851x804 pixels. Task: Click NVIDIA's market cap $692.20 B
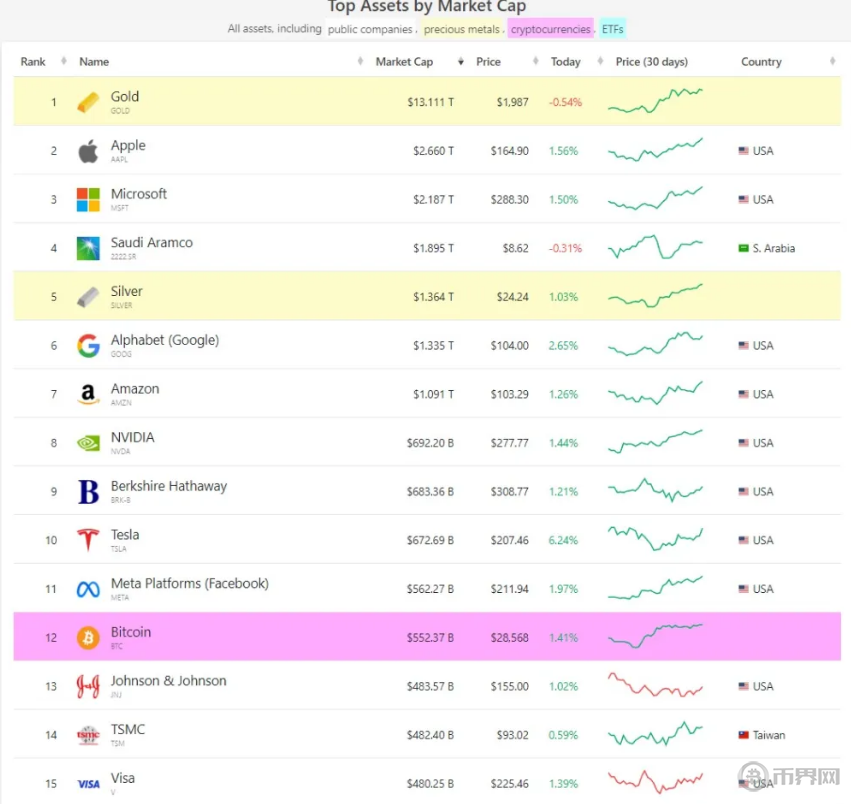[x=430, y=443]
